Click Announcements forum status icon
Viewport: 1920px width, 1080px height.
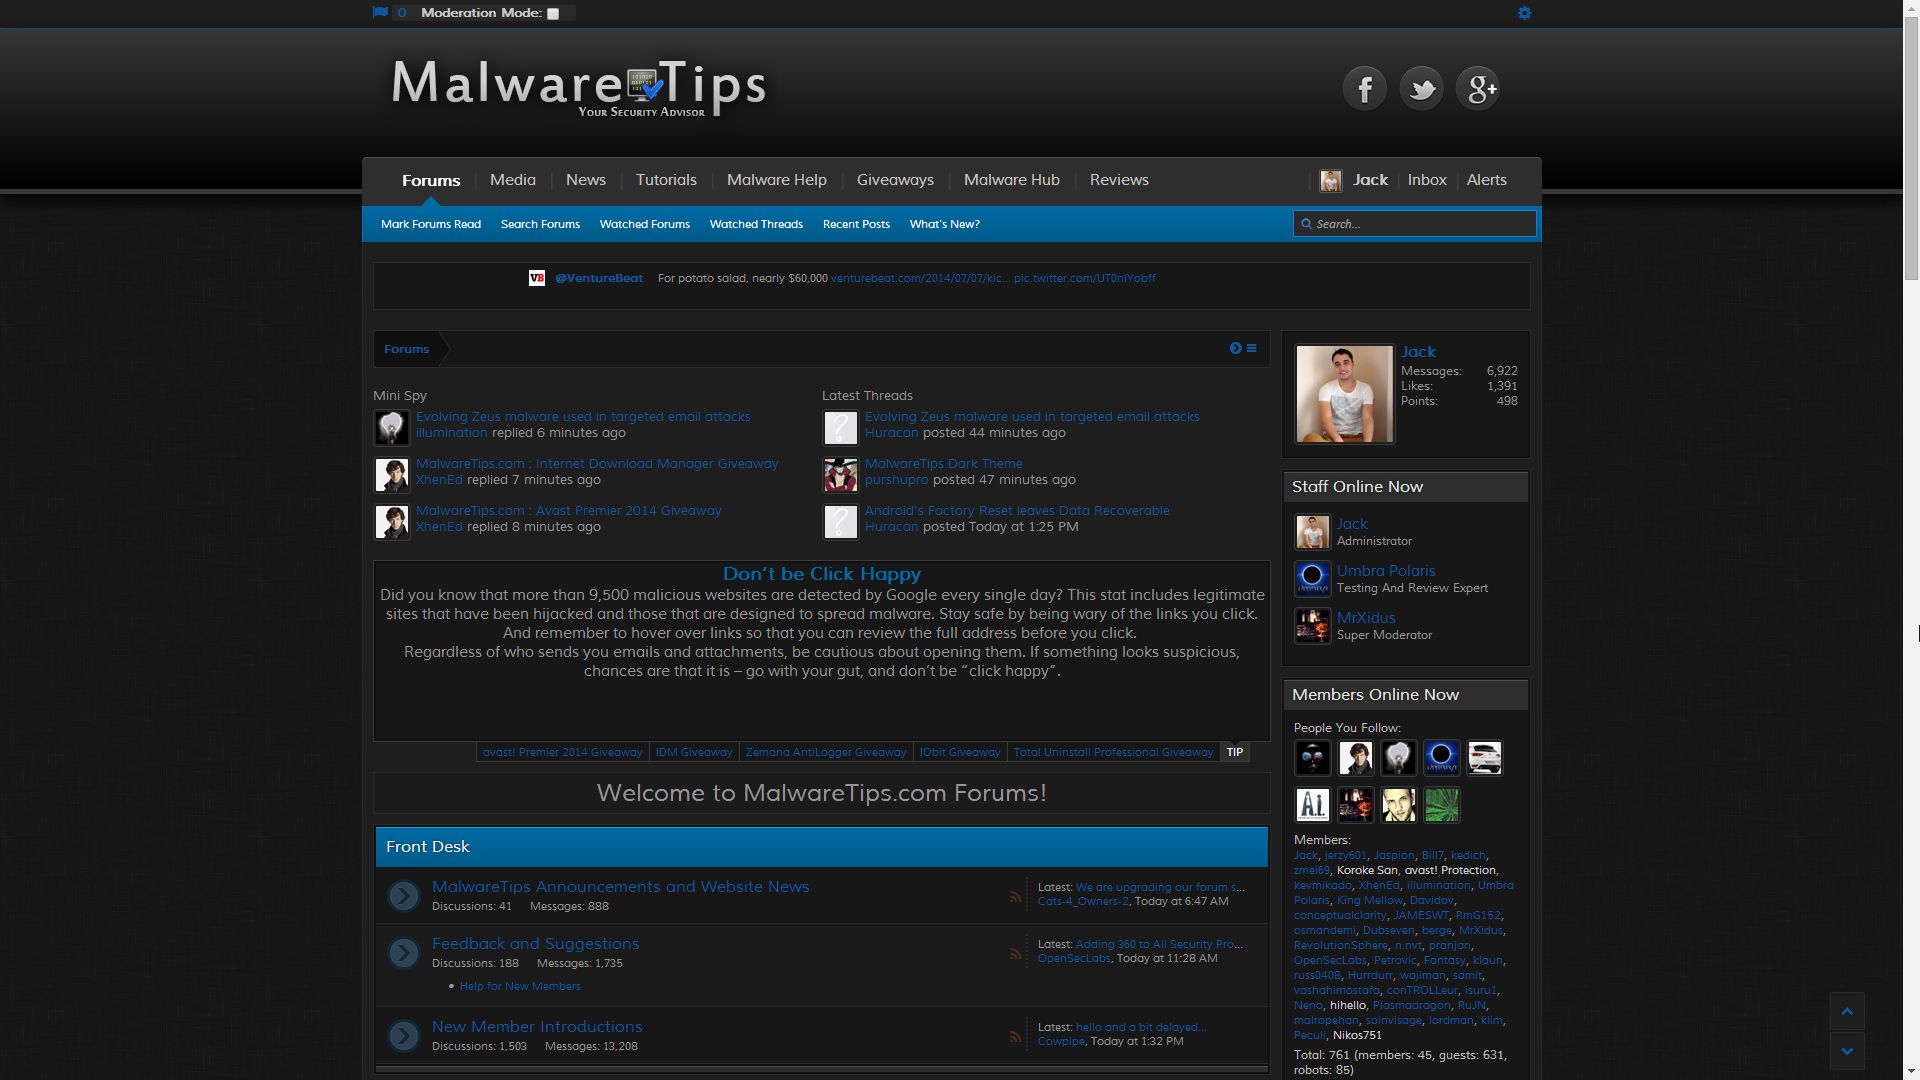pos(404,896)
